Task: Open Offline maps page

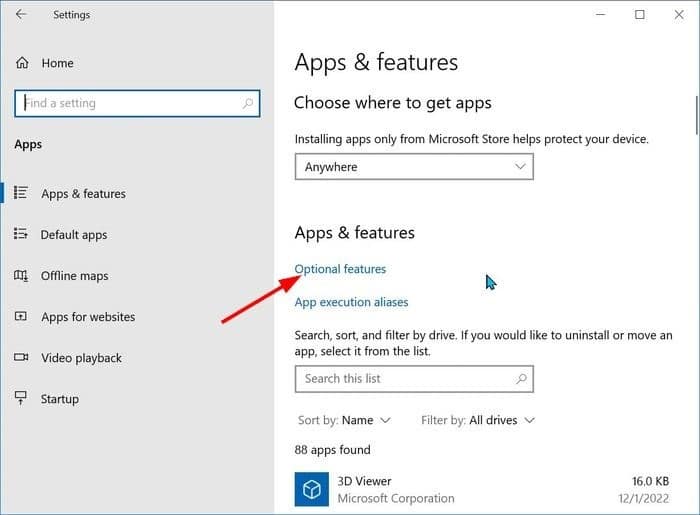Action: coord(75,276)
